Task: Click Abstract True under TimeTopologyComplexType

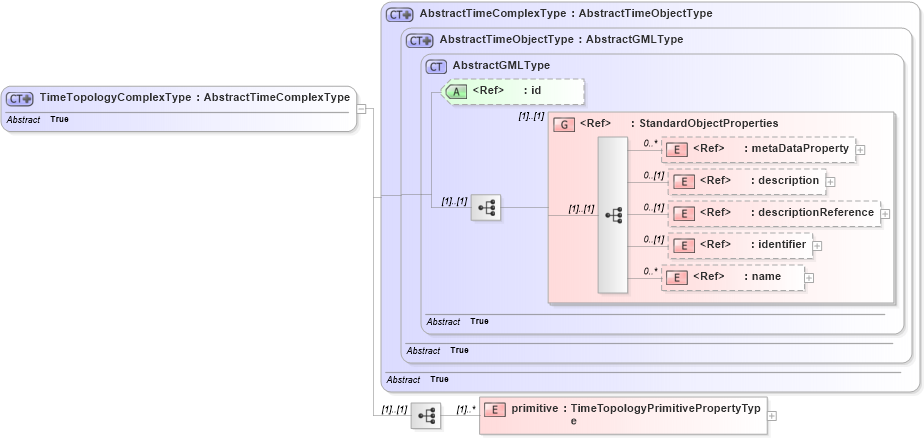Action: coord(38,120)
